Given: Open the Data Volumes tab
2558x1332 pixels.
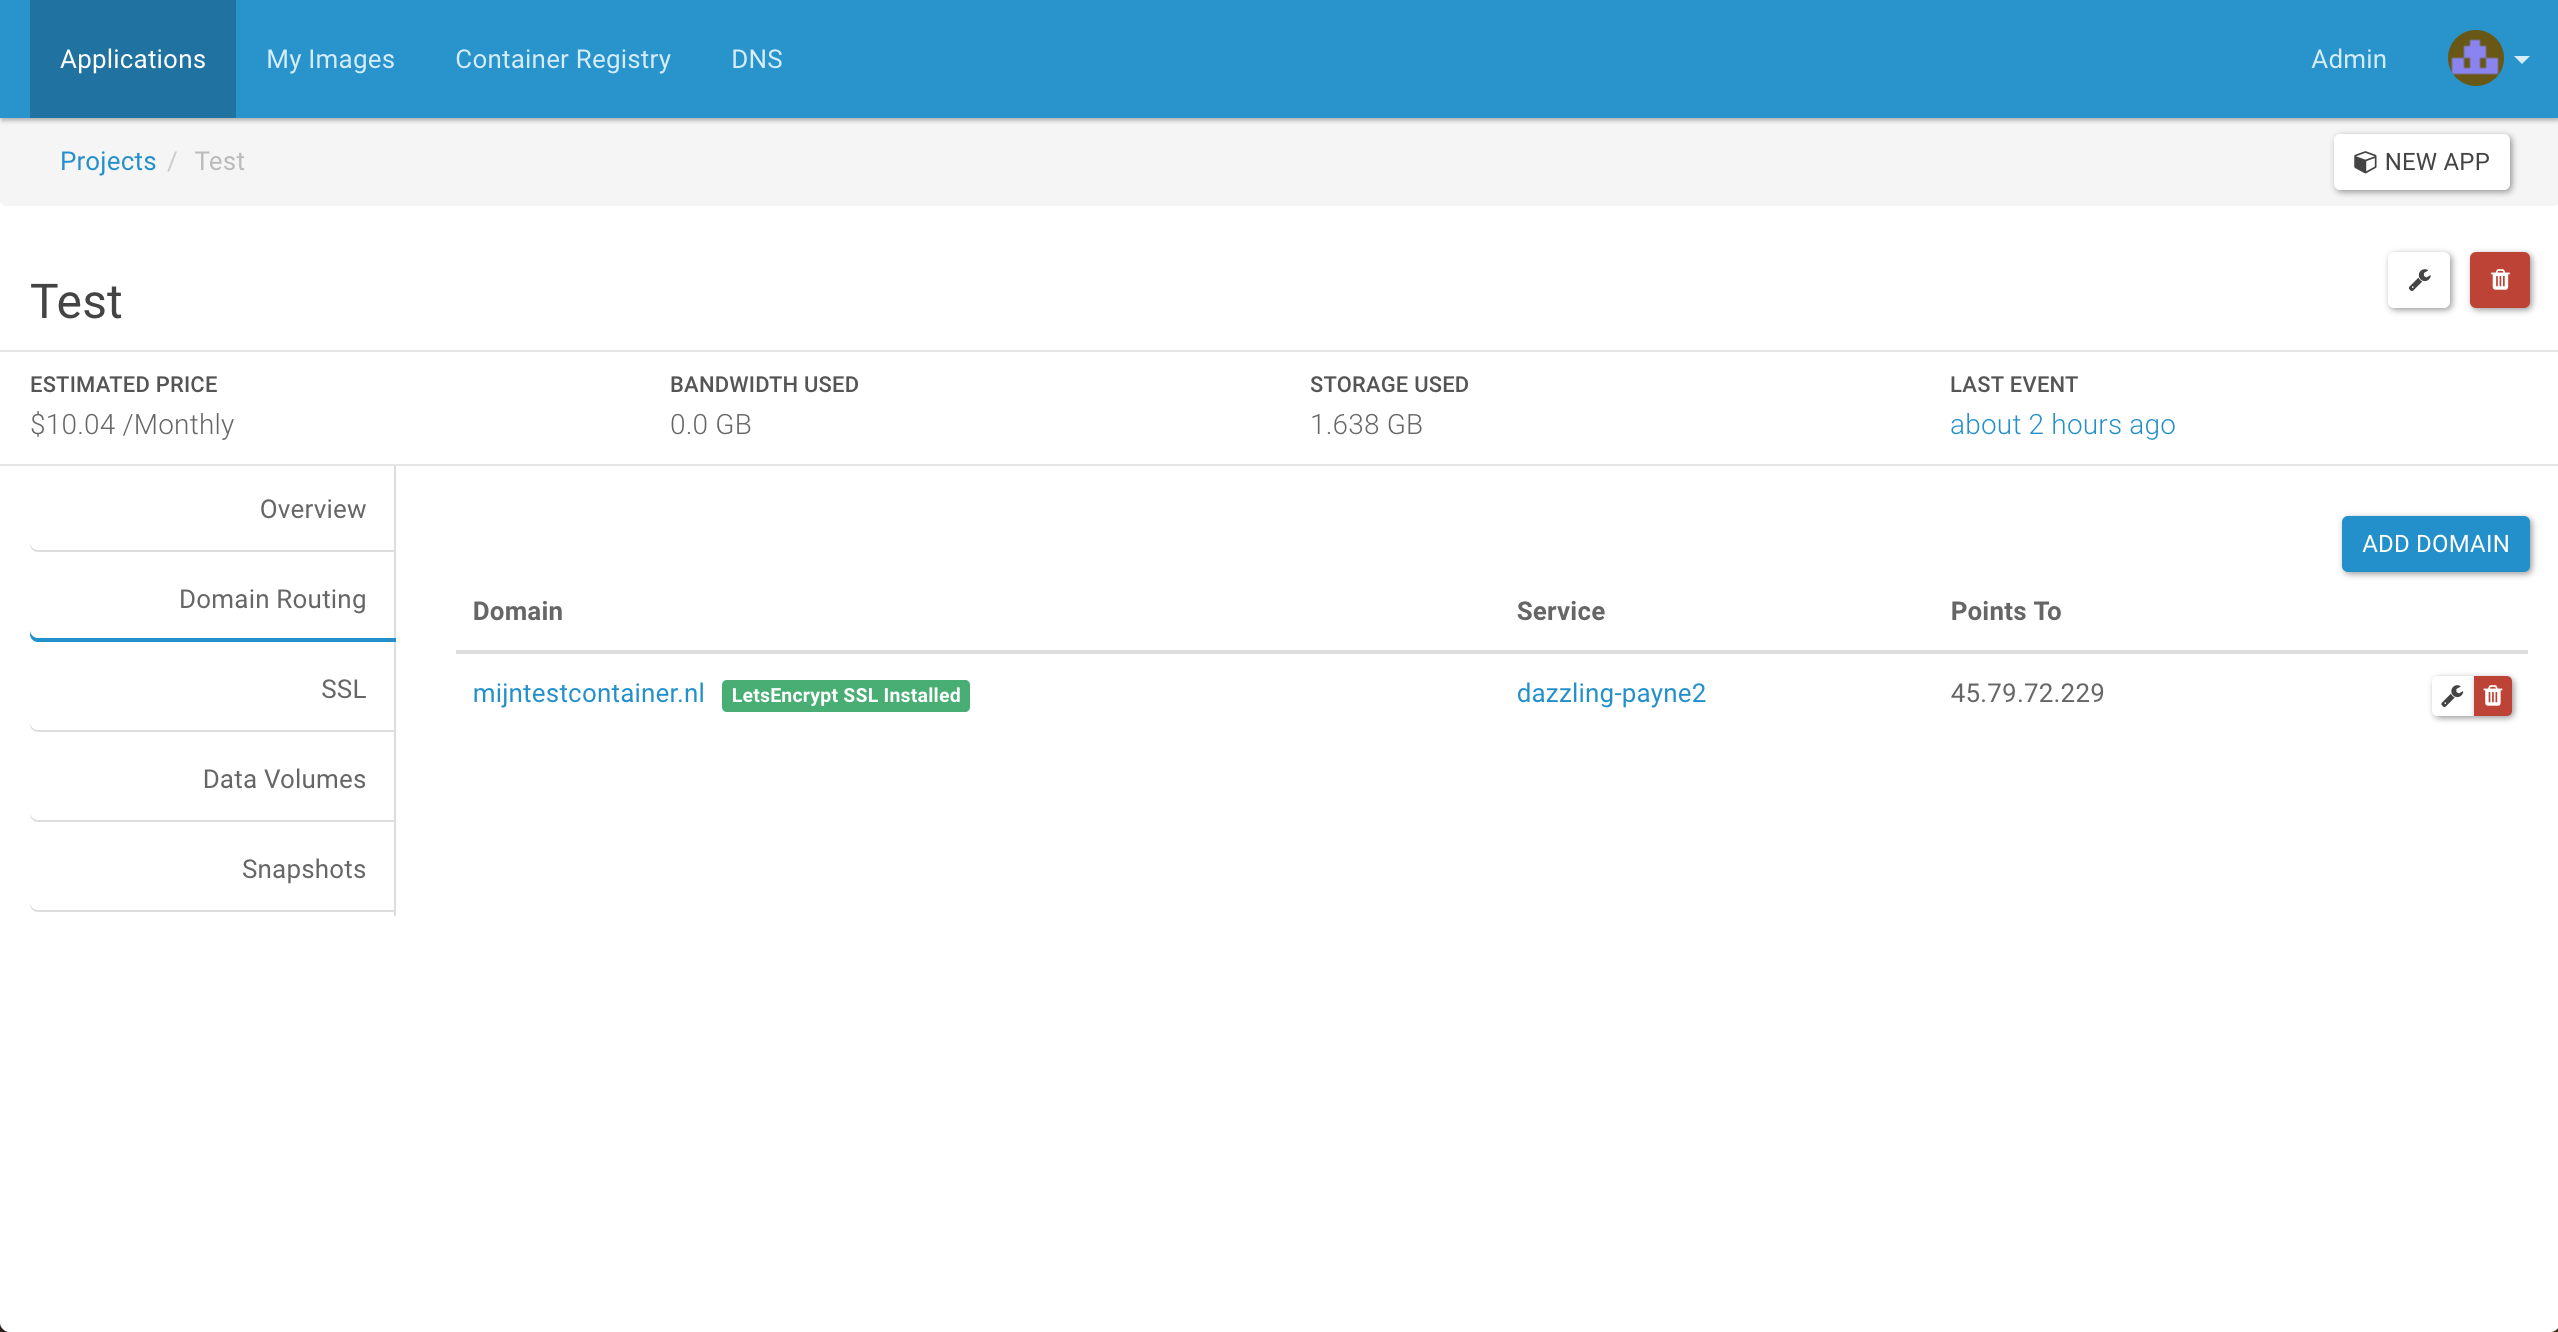Looking at the screenshot, I should coord(212,779).
